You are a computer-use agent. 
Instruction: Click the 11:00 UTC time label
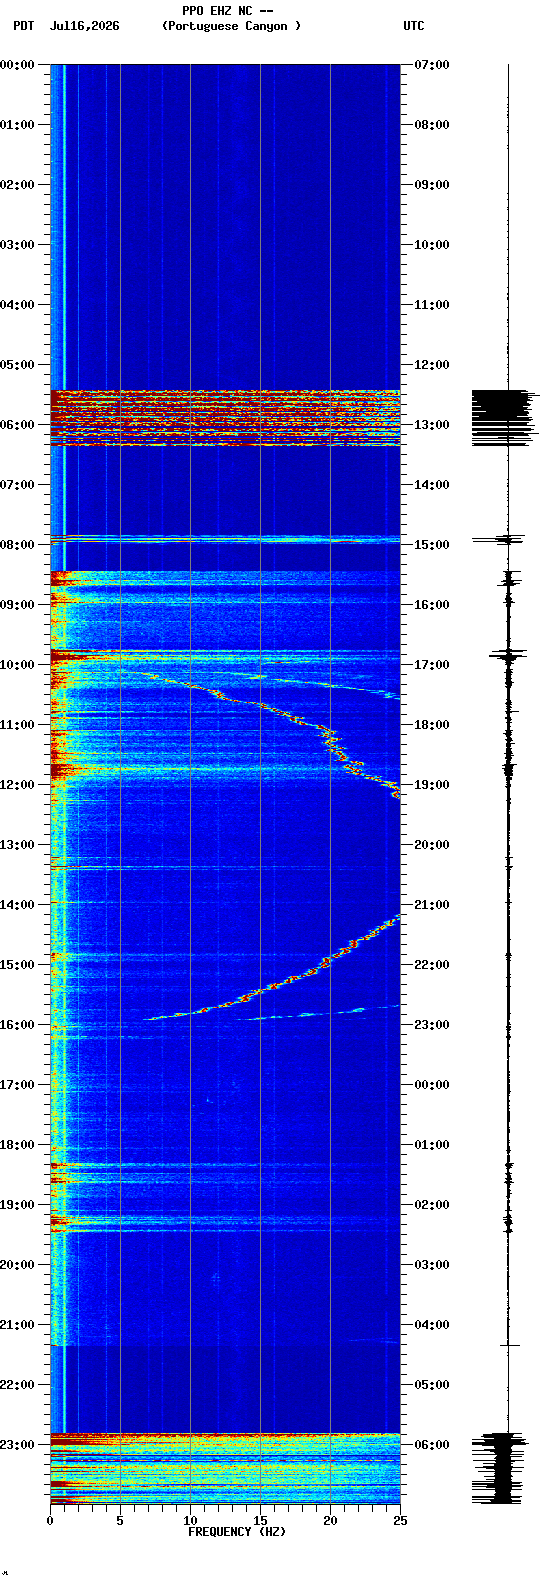pos(432,305)
